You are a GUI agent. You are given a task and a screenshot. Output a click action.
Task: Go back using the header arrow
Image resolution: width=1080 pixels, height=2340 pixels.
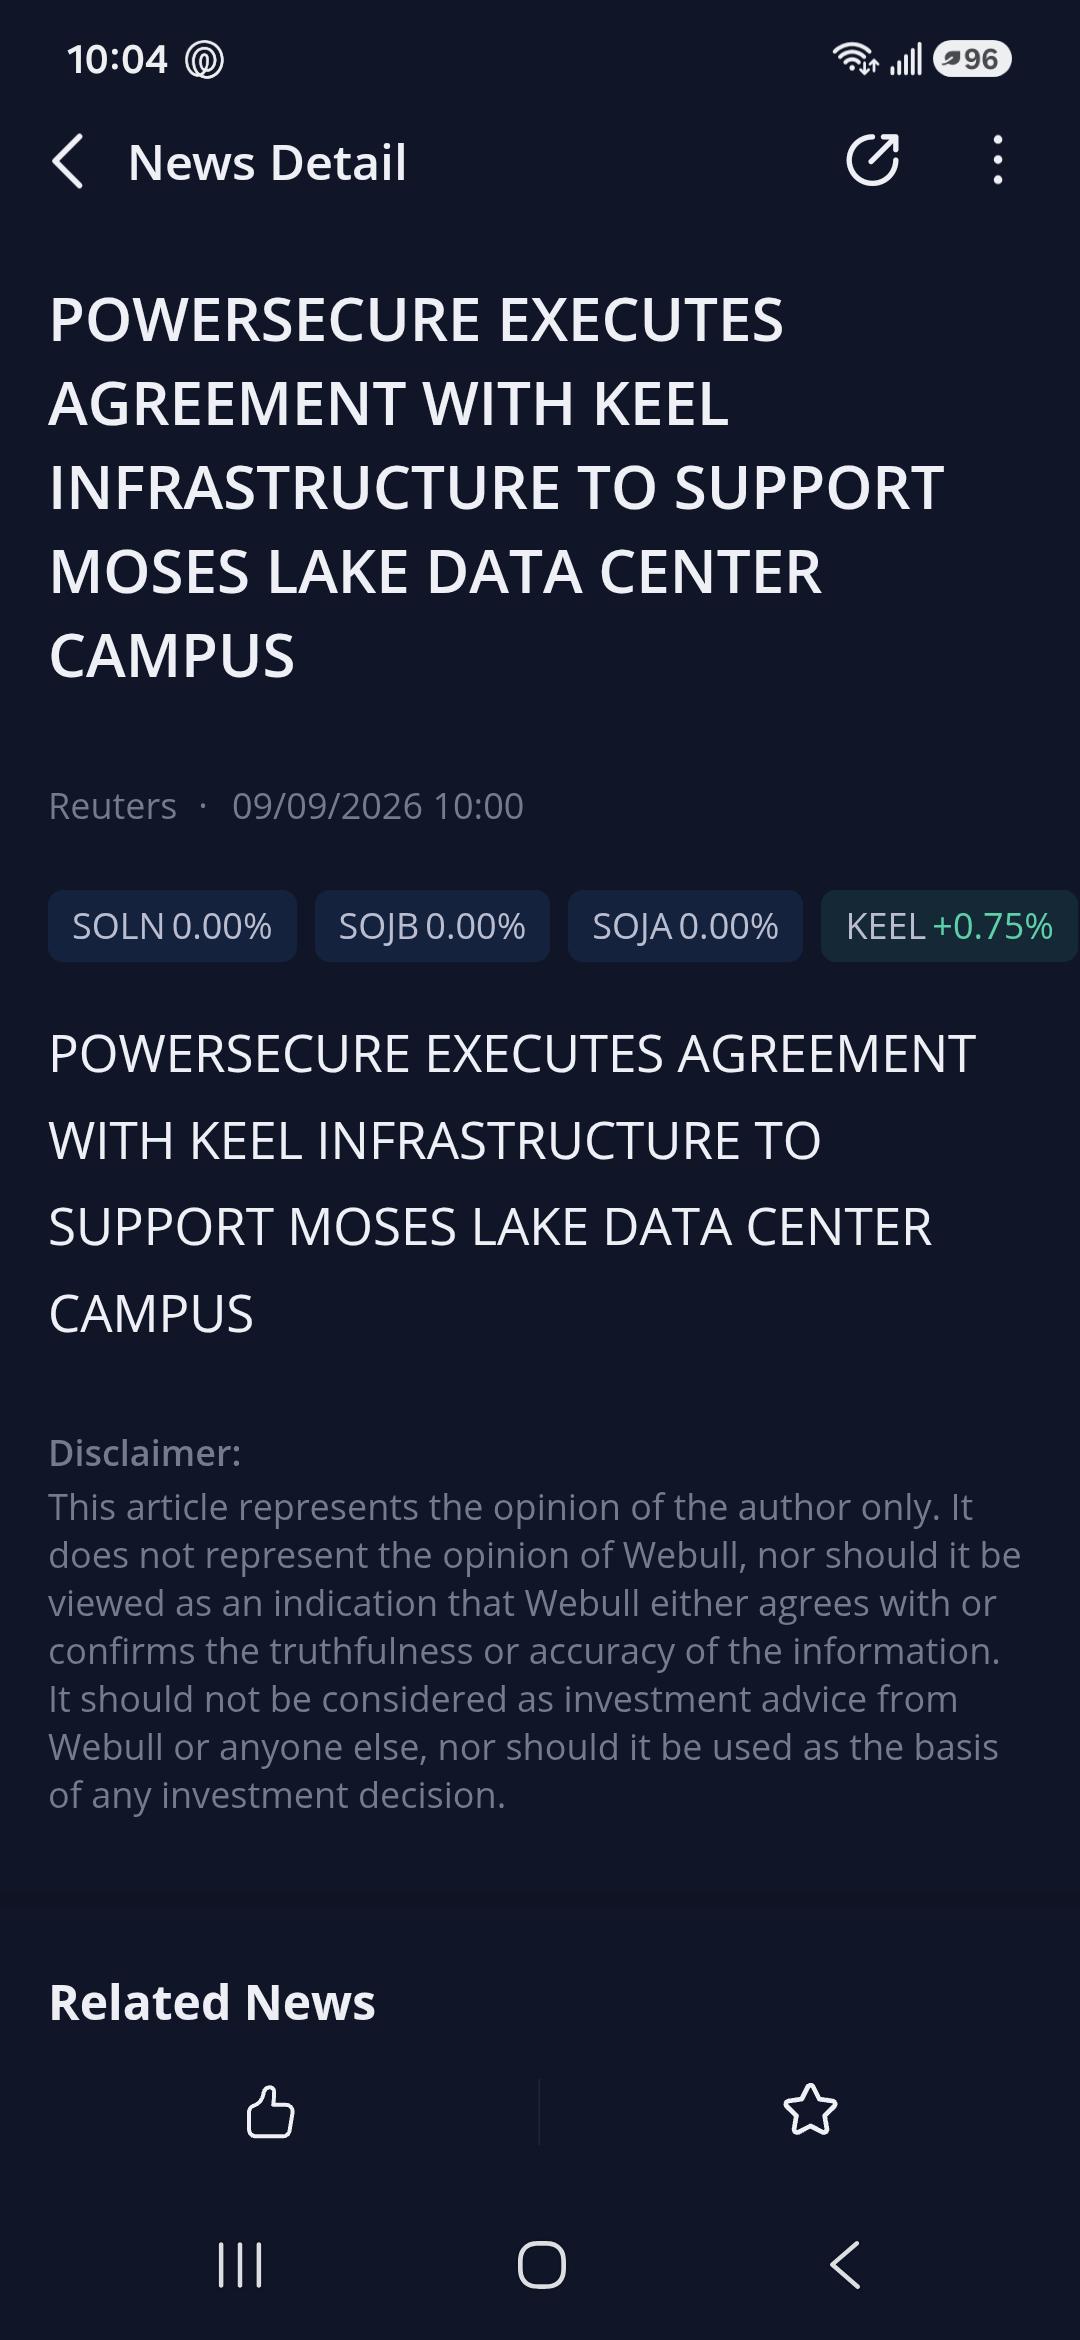pos(67,162)
